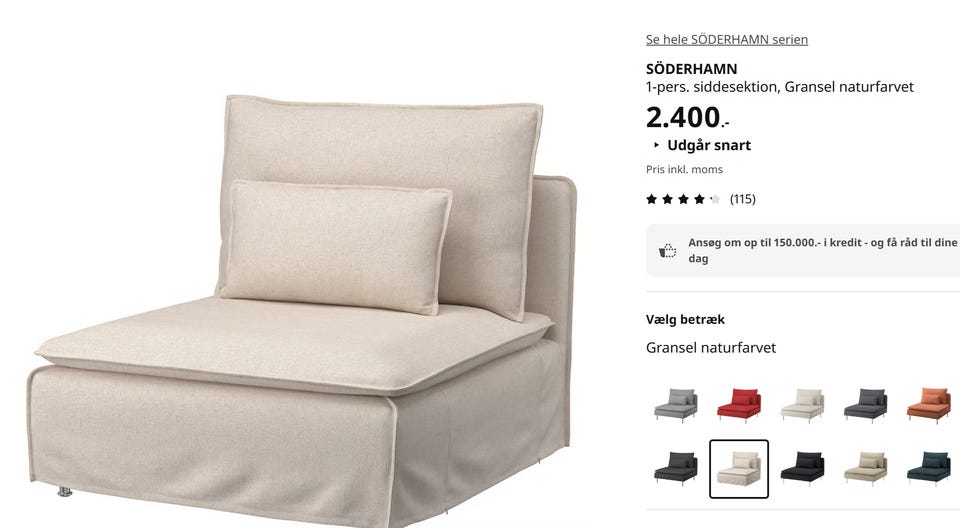Screen dimensions: 960x528
Task: Expand the 'Udgår snart' disclosure arrow
Action: click(x=656, y=145)
